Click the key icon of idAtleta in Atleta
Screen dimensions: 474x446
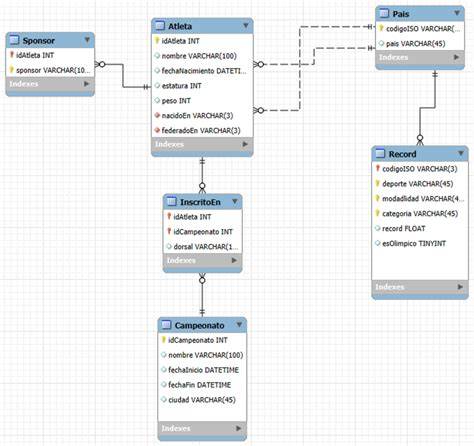coord(157,41)
